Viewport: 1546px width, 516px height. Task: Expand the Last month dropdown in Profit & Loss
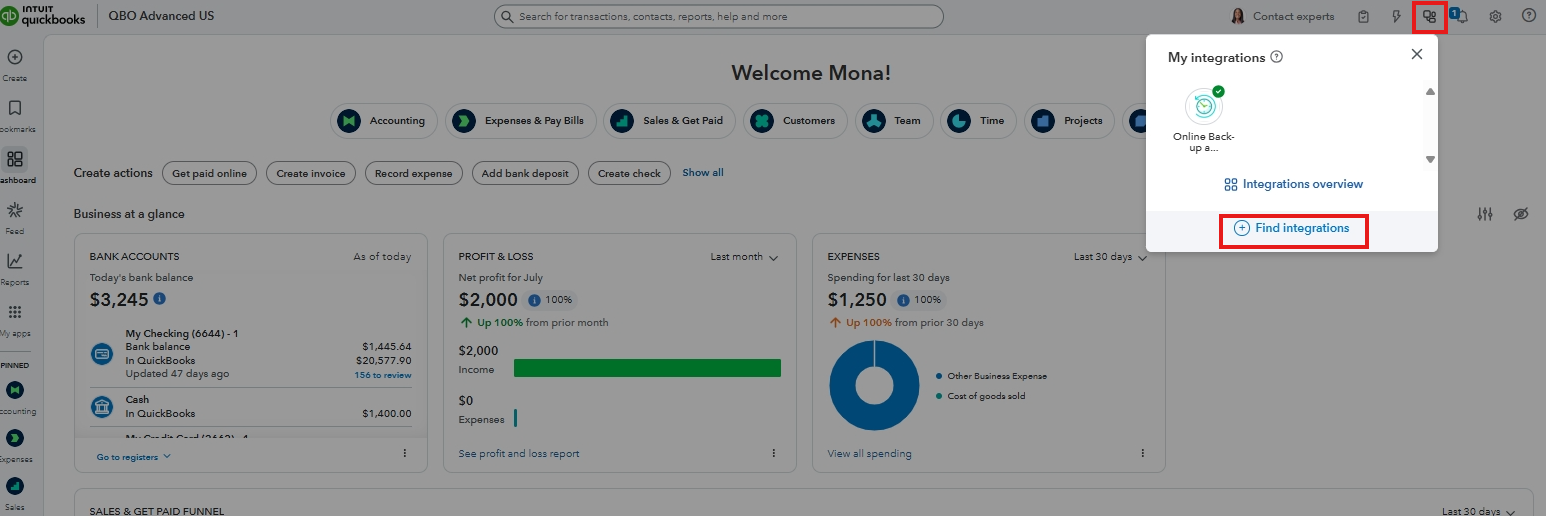point(744,257)
